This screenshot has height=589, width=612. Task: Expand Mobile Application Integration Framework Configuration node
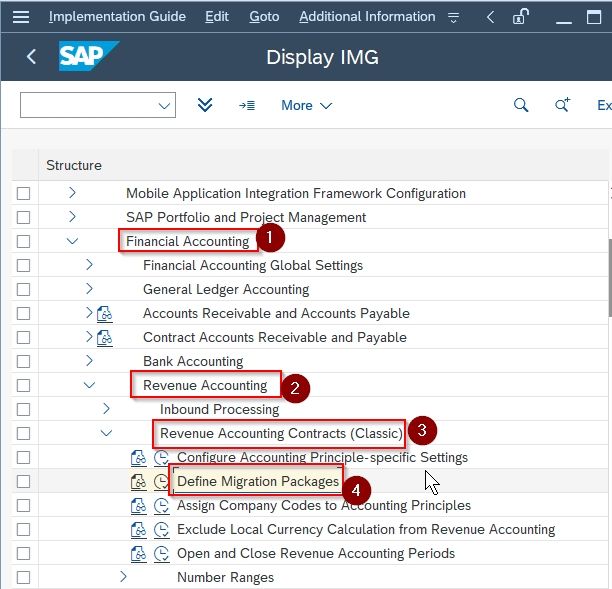72,192
